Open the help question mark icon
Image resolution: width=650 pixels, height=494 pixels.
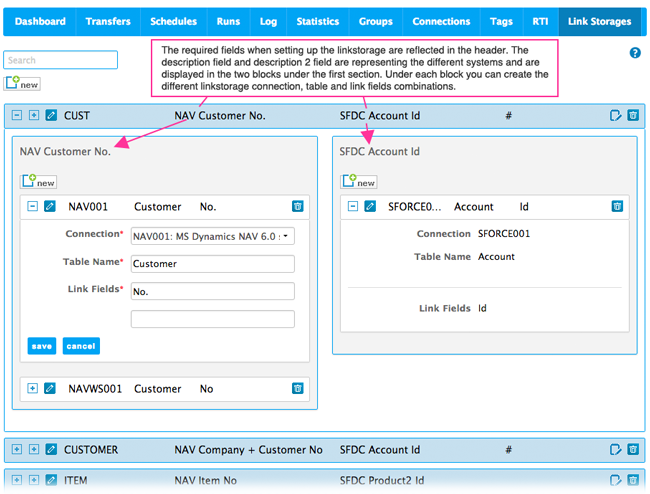(635, 53)
